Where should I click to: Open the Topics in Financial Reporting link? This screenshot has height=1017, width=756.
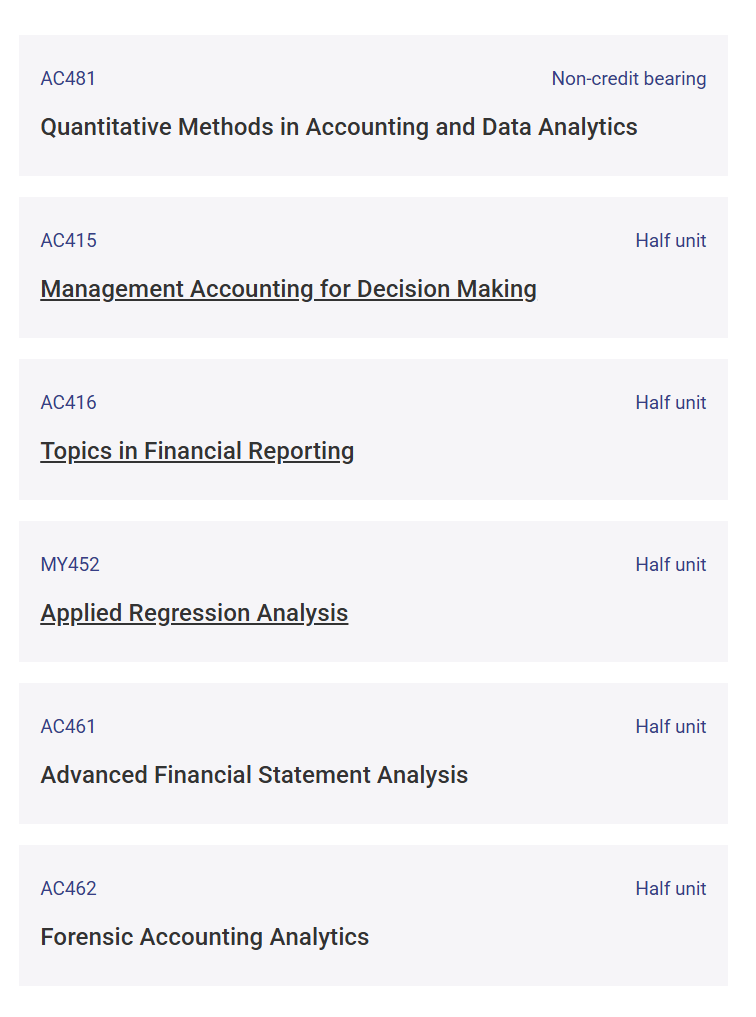pos(197,451)
